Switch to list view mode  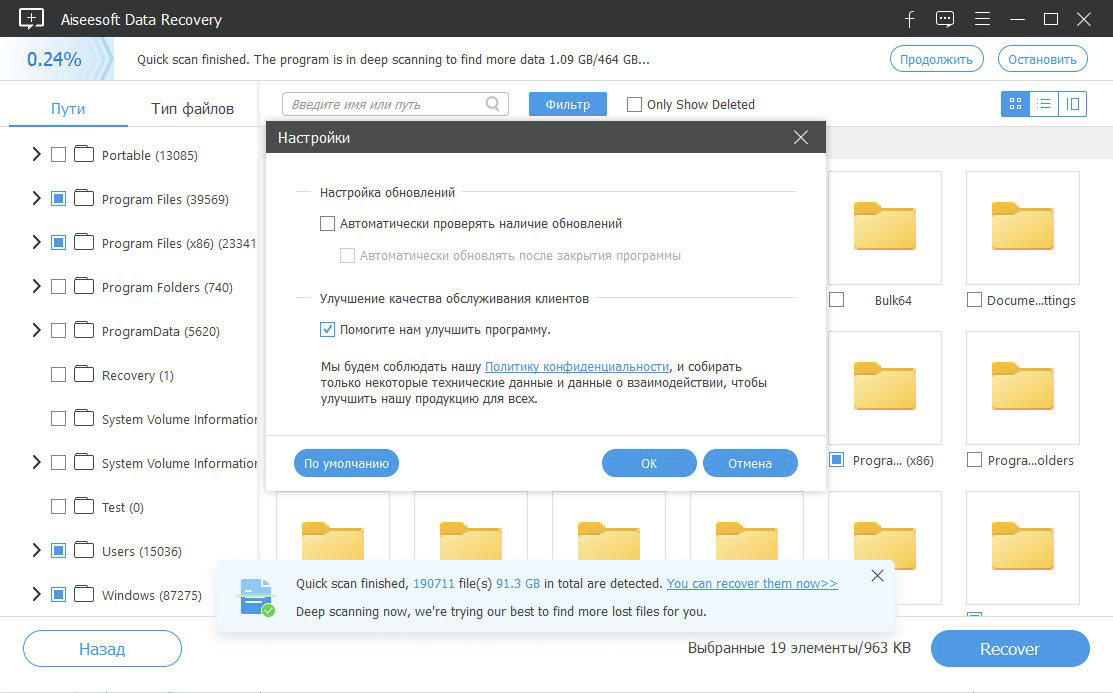click(x=1044, y=104)
